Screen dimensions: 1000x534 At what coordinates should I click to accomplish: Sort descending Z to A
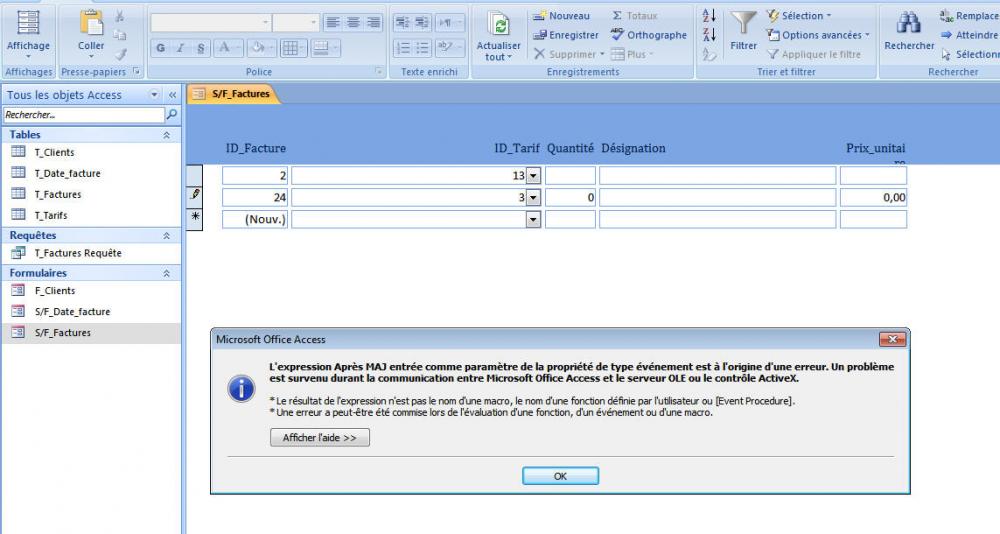click(709, 35)
